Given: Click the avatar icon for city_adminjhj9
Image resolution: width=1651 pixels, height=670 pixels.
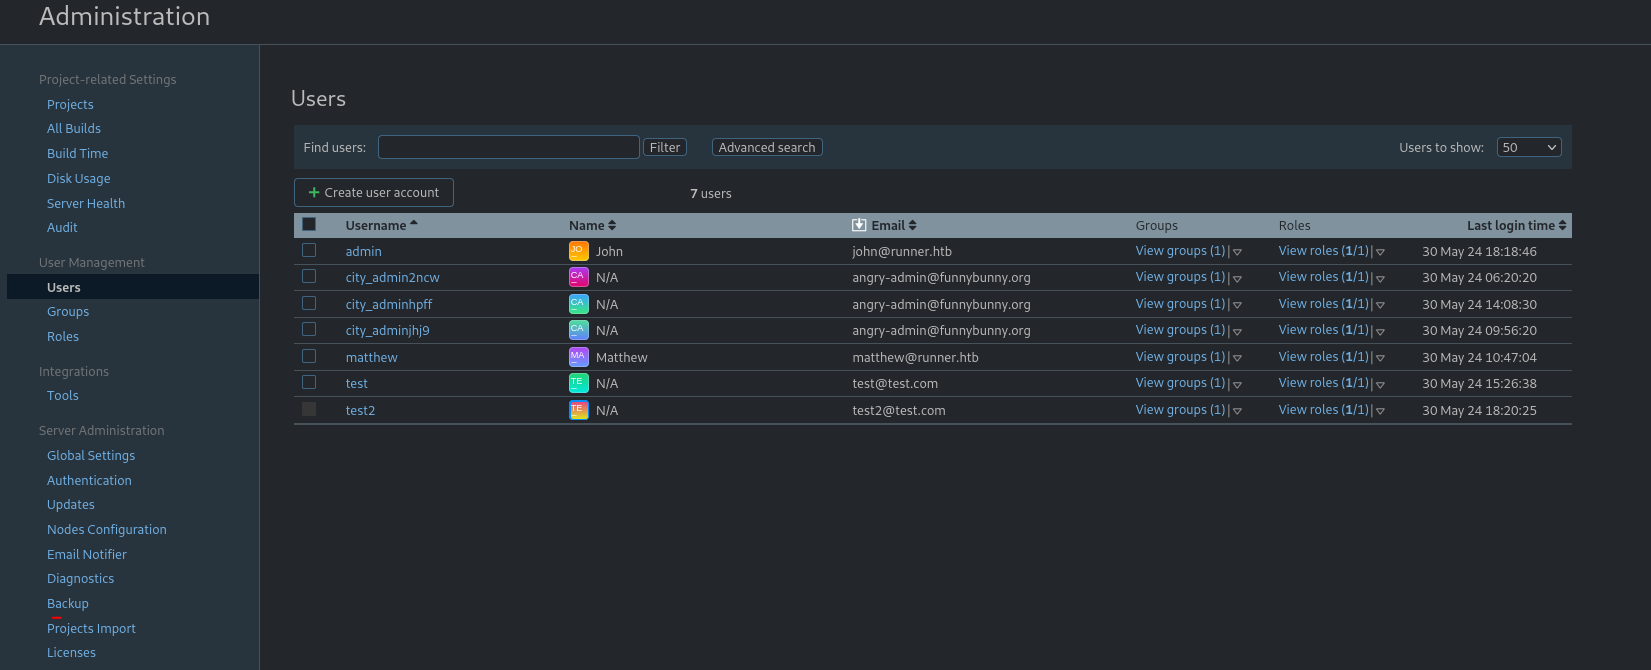Looking at the screenshot, I should coord(578,330).
